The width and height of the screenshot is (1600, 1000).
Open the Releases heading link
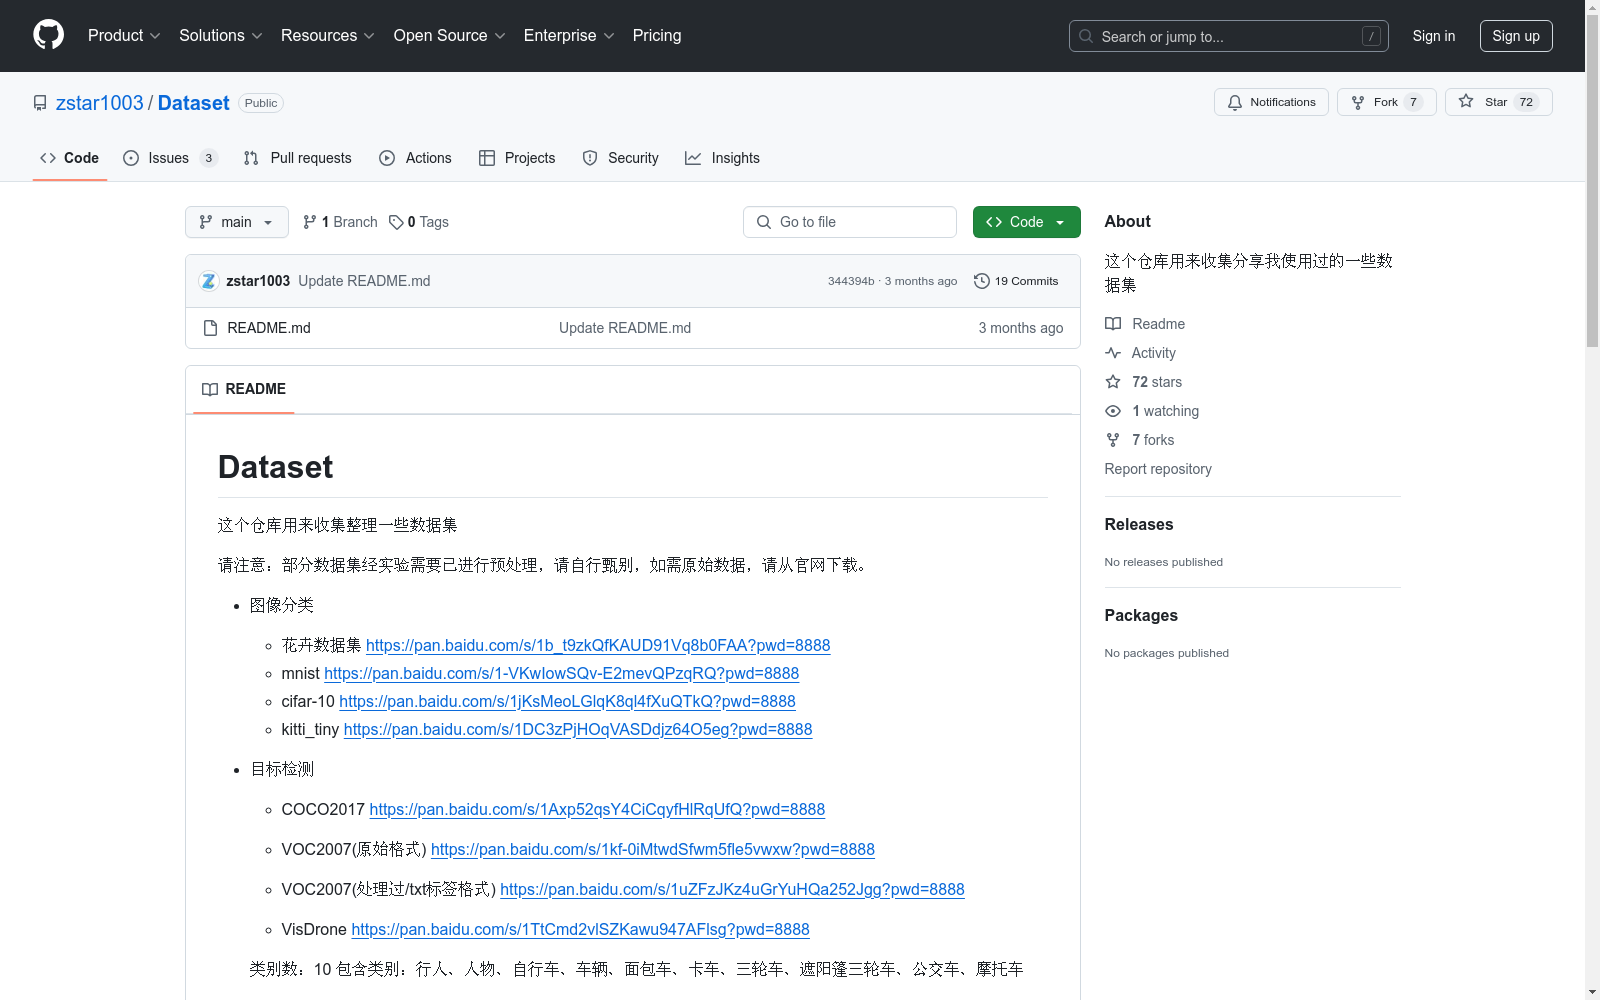tap(1139, 524)
